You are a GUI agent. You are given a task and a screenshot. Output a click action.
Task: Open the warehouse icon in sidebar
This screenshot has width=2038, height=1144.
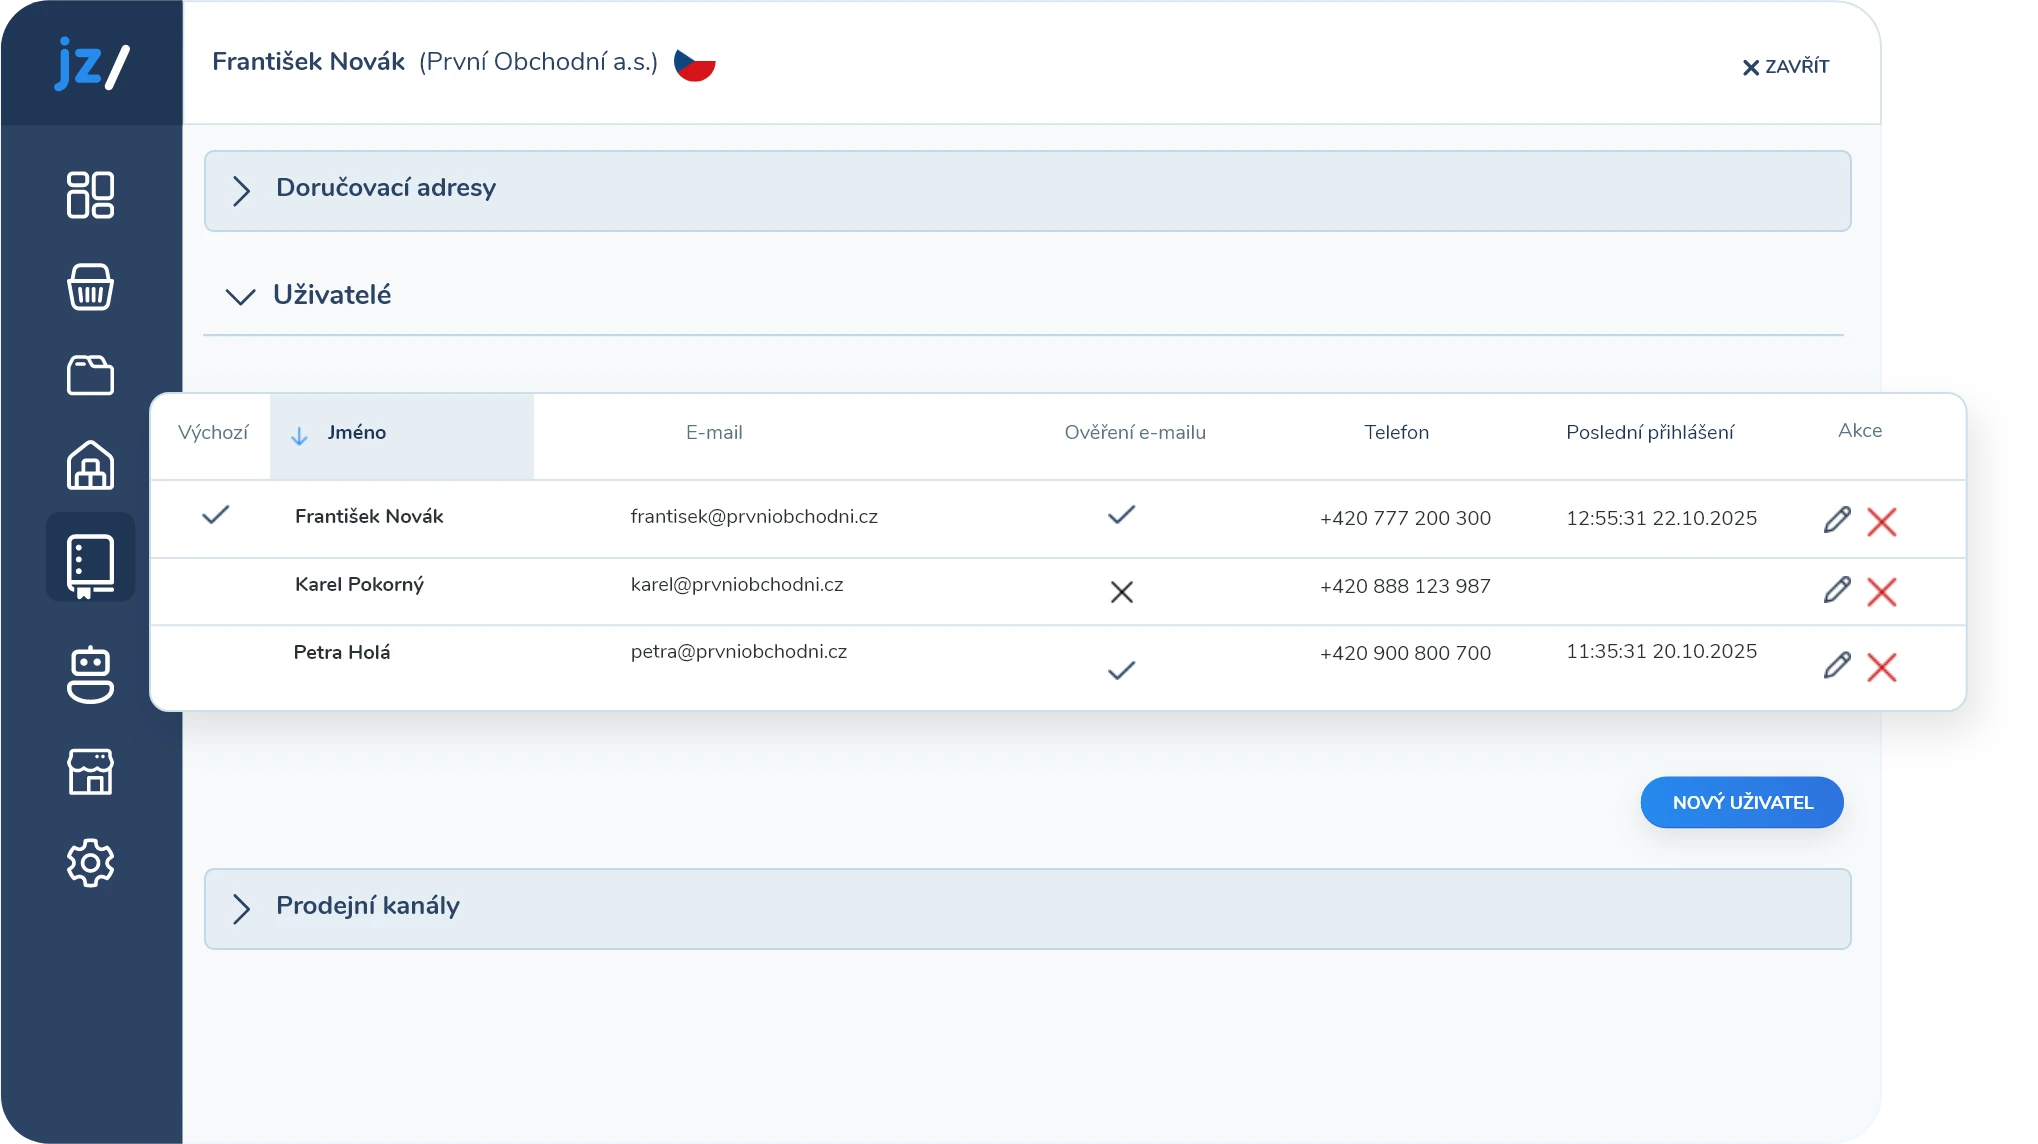click(x=90, y=465)
